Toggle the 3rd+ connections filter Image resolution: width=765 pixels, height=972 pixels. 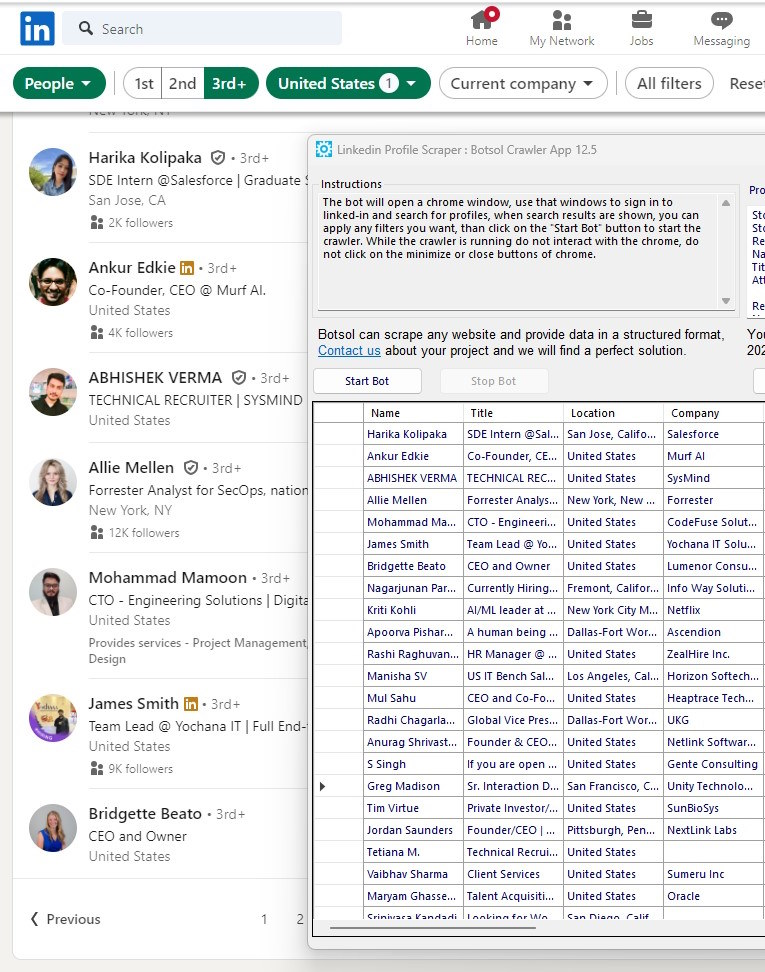(x=230, y=83)
